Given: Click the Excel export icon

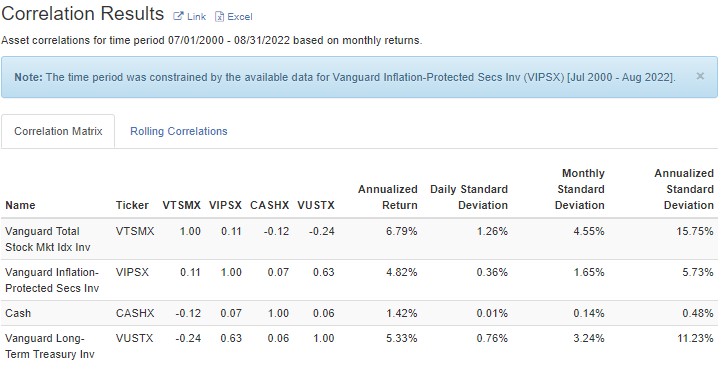Looking at the screenshot, I should 219,17.
